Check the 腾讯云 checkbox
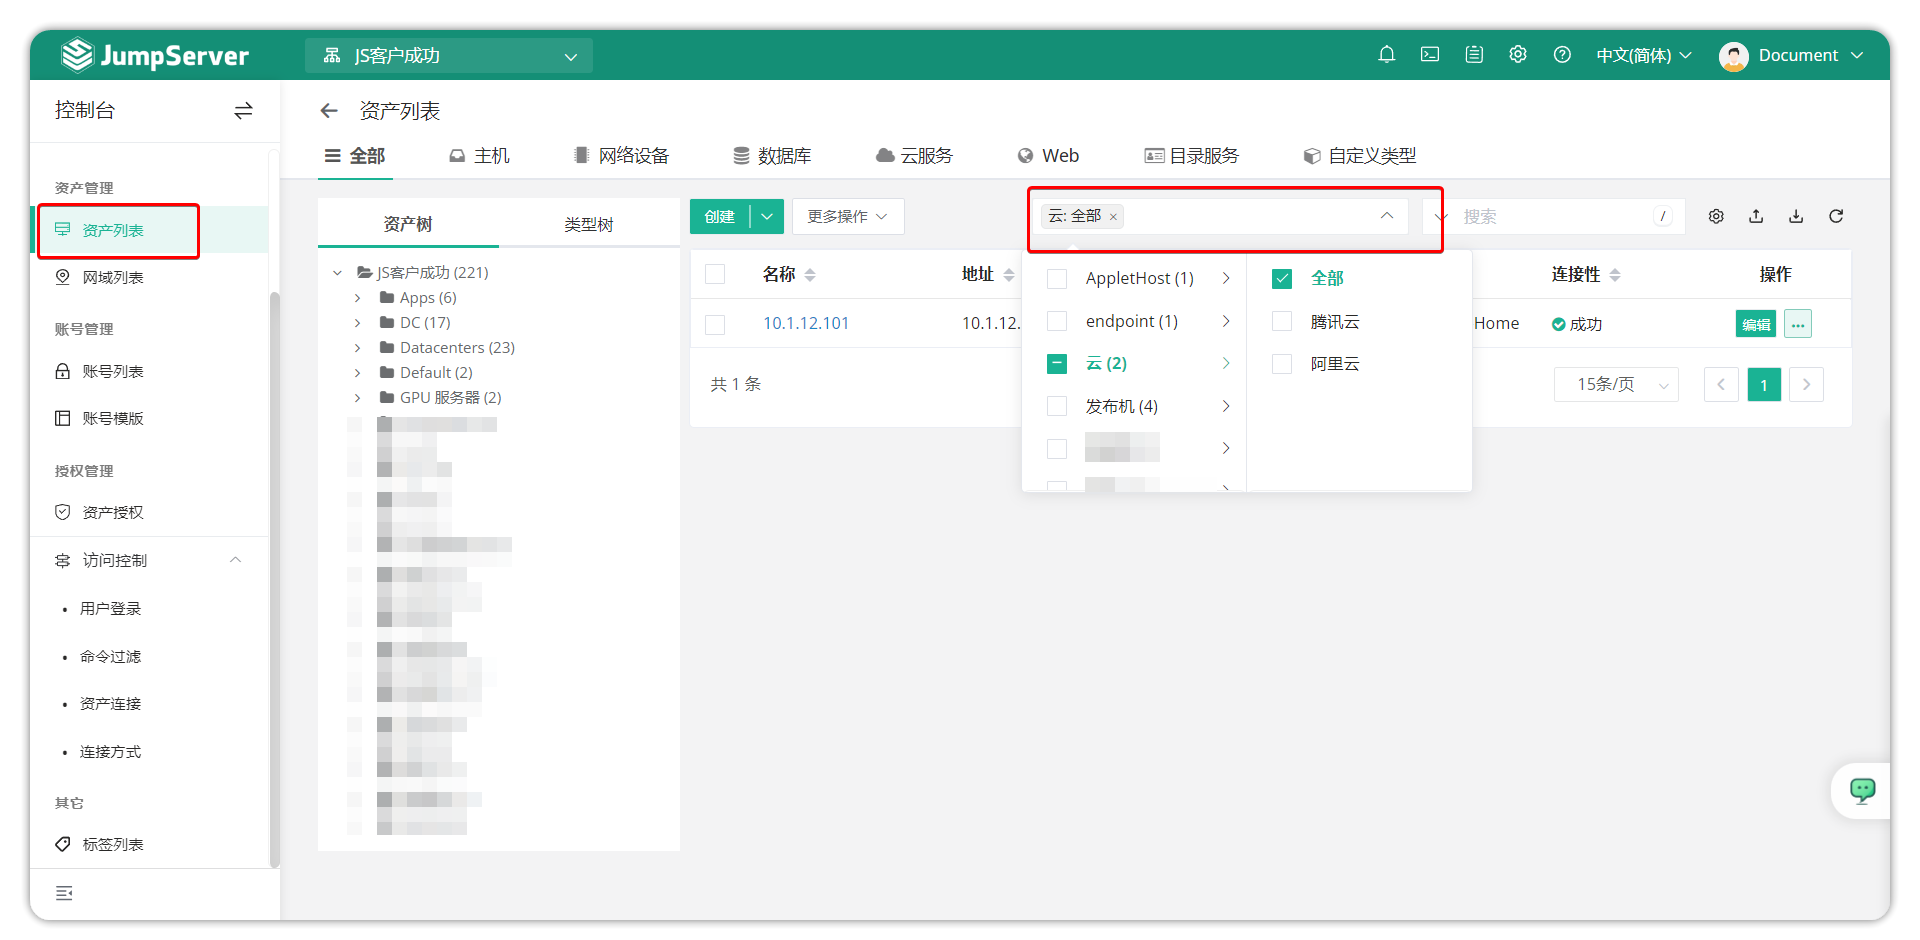This screenshot has width=1920, height=940. (1282, 322)
